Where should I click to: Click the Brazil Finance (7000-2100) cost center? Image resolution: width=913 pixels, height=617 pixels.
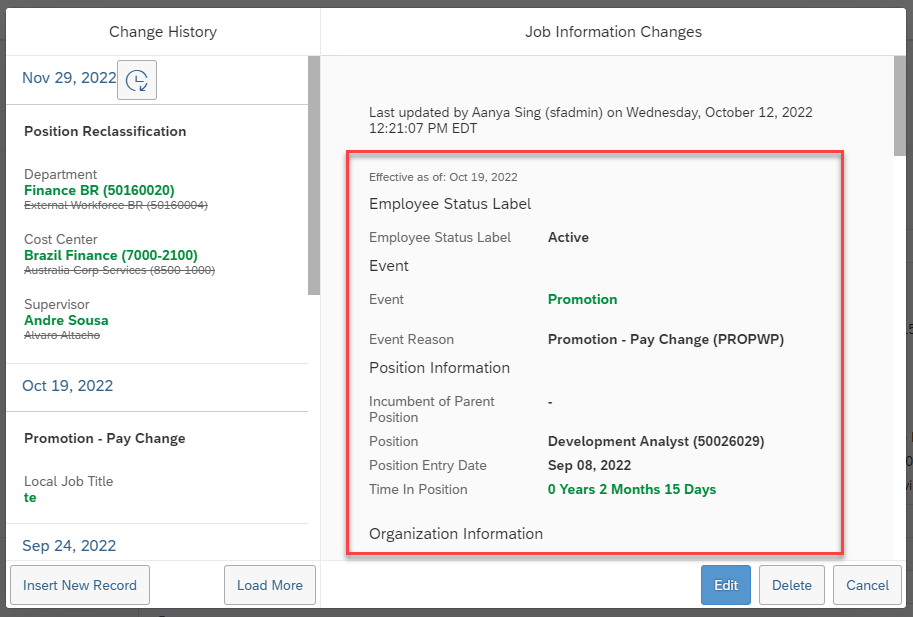pyautogui.click(x=111, y=256)
